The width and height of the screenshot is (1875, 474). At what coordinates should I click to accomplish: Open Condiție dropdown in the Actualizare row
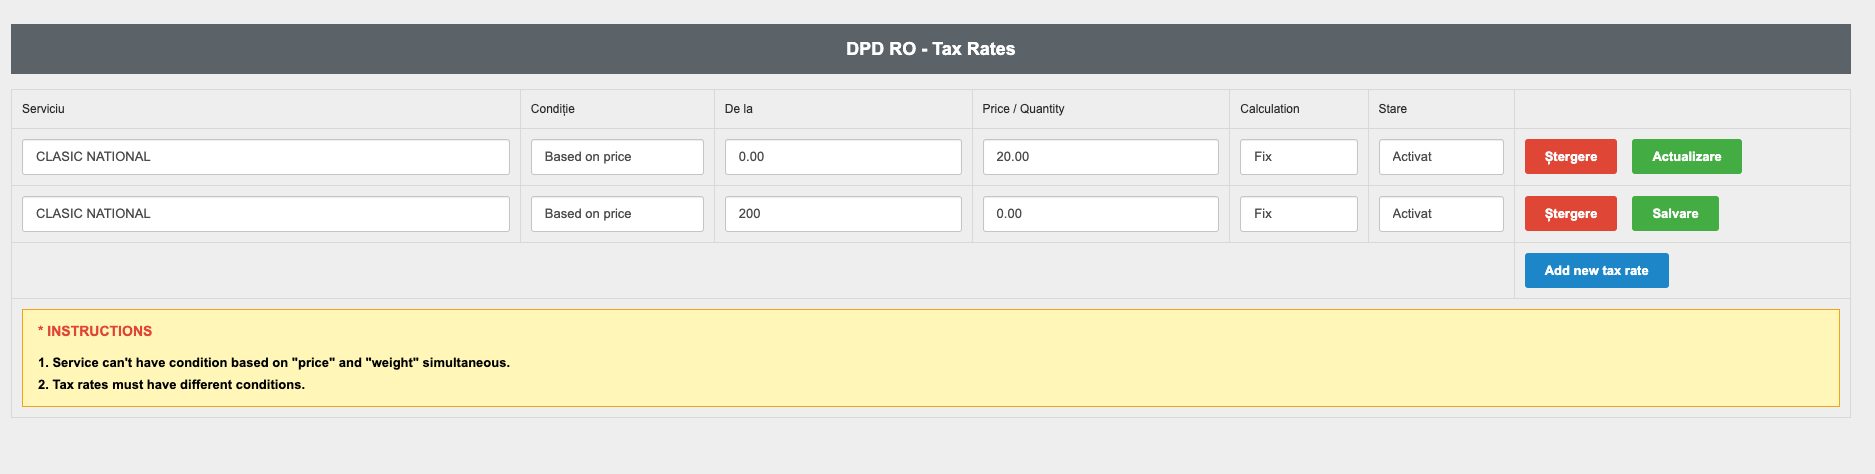(x=617, y=157)
